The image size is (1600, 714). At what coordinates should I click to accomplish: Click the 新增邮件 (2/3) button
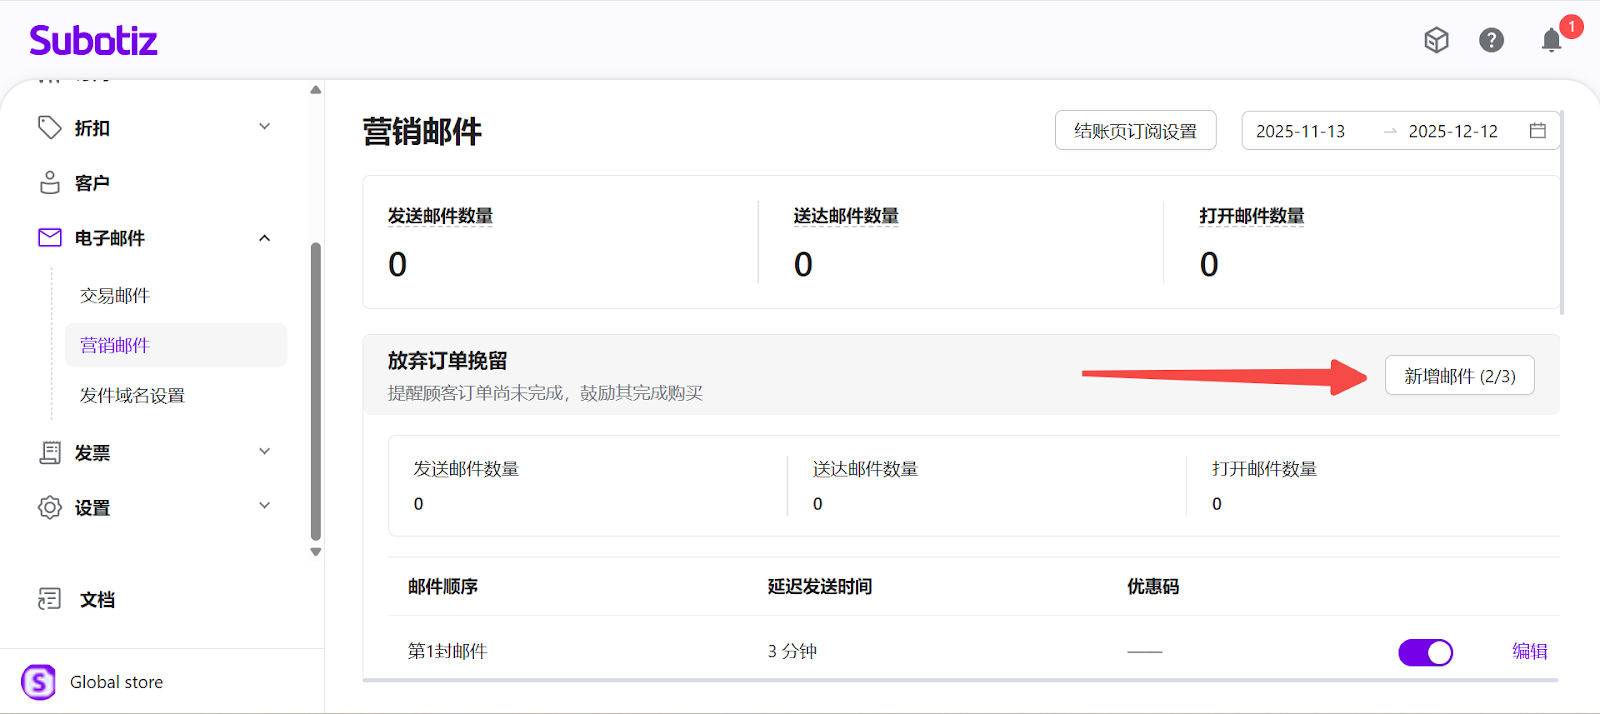[x=1459, y=376]
